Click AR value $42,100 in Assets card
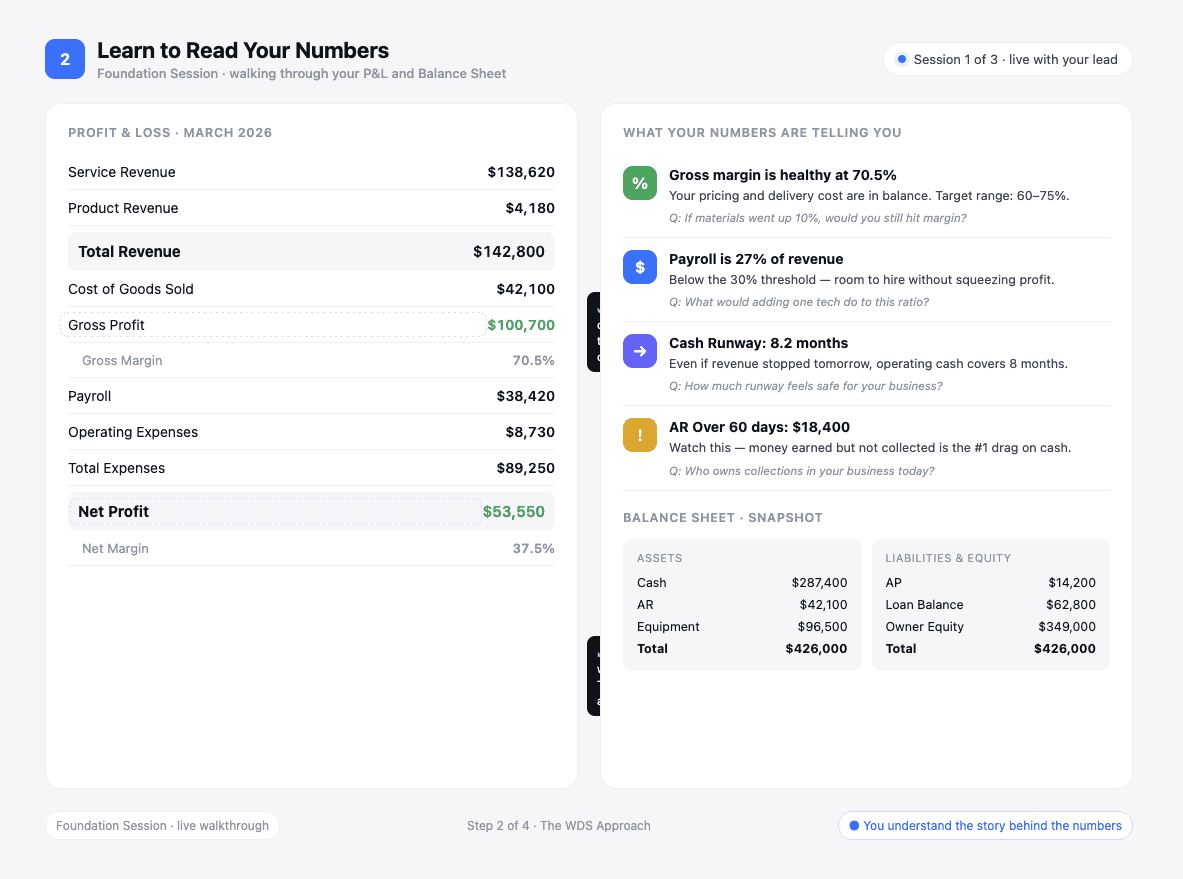The width and height of the screenshot is (1183, 879). coord(823,604)
